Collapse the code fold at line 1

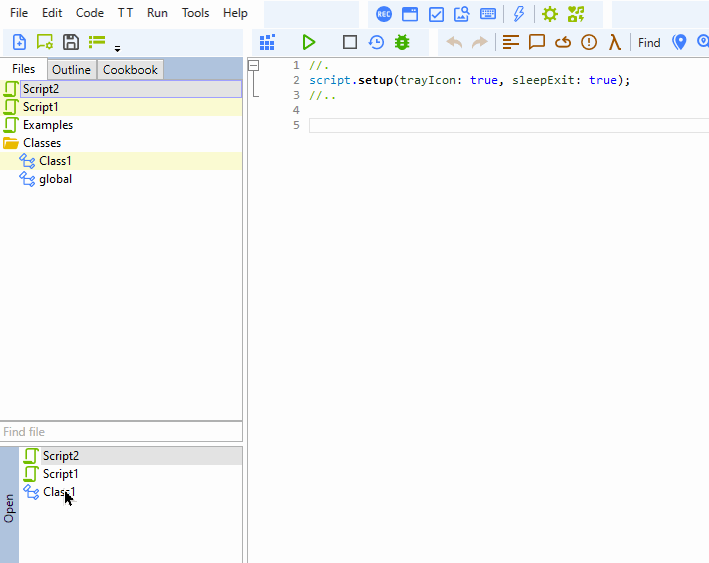coord(253,65)
